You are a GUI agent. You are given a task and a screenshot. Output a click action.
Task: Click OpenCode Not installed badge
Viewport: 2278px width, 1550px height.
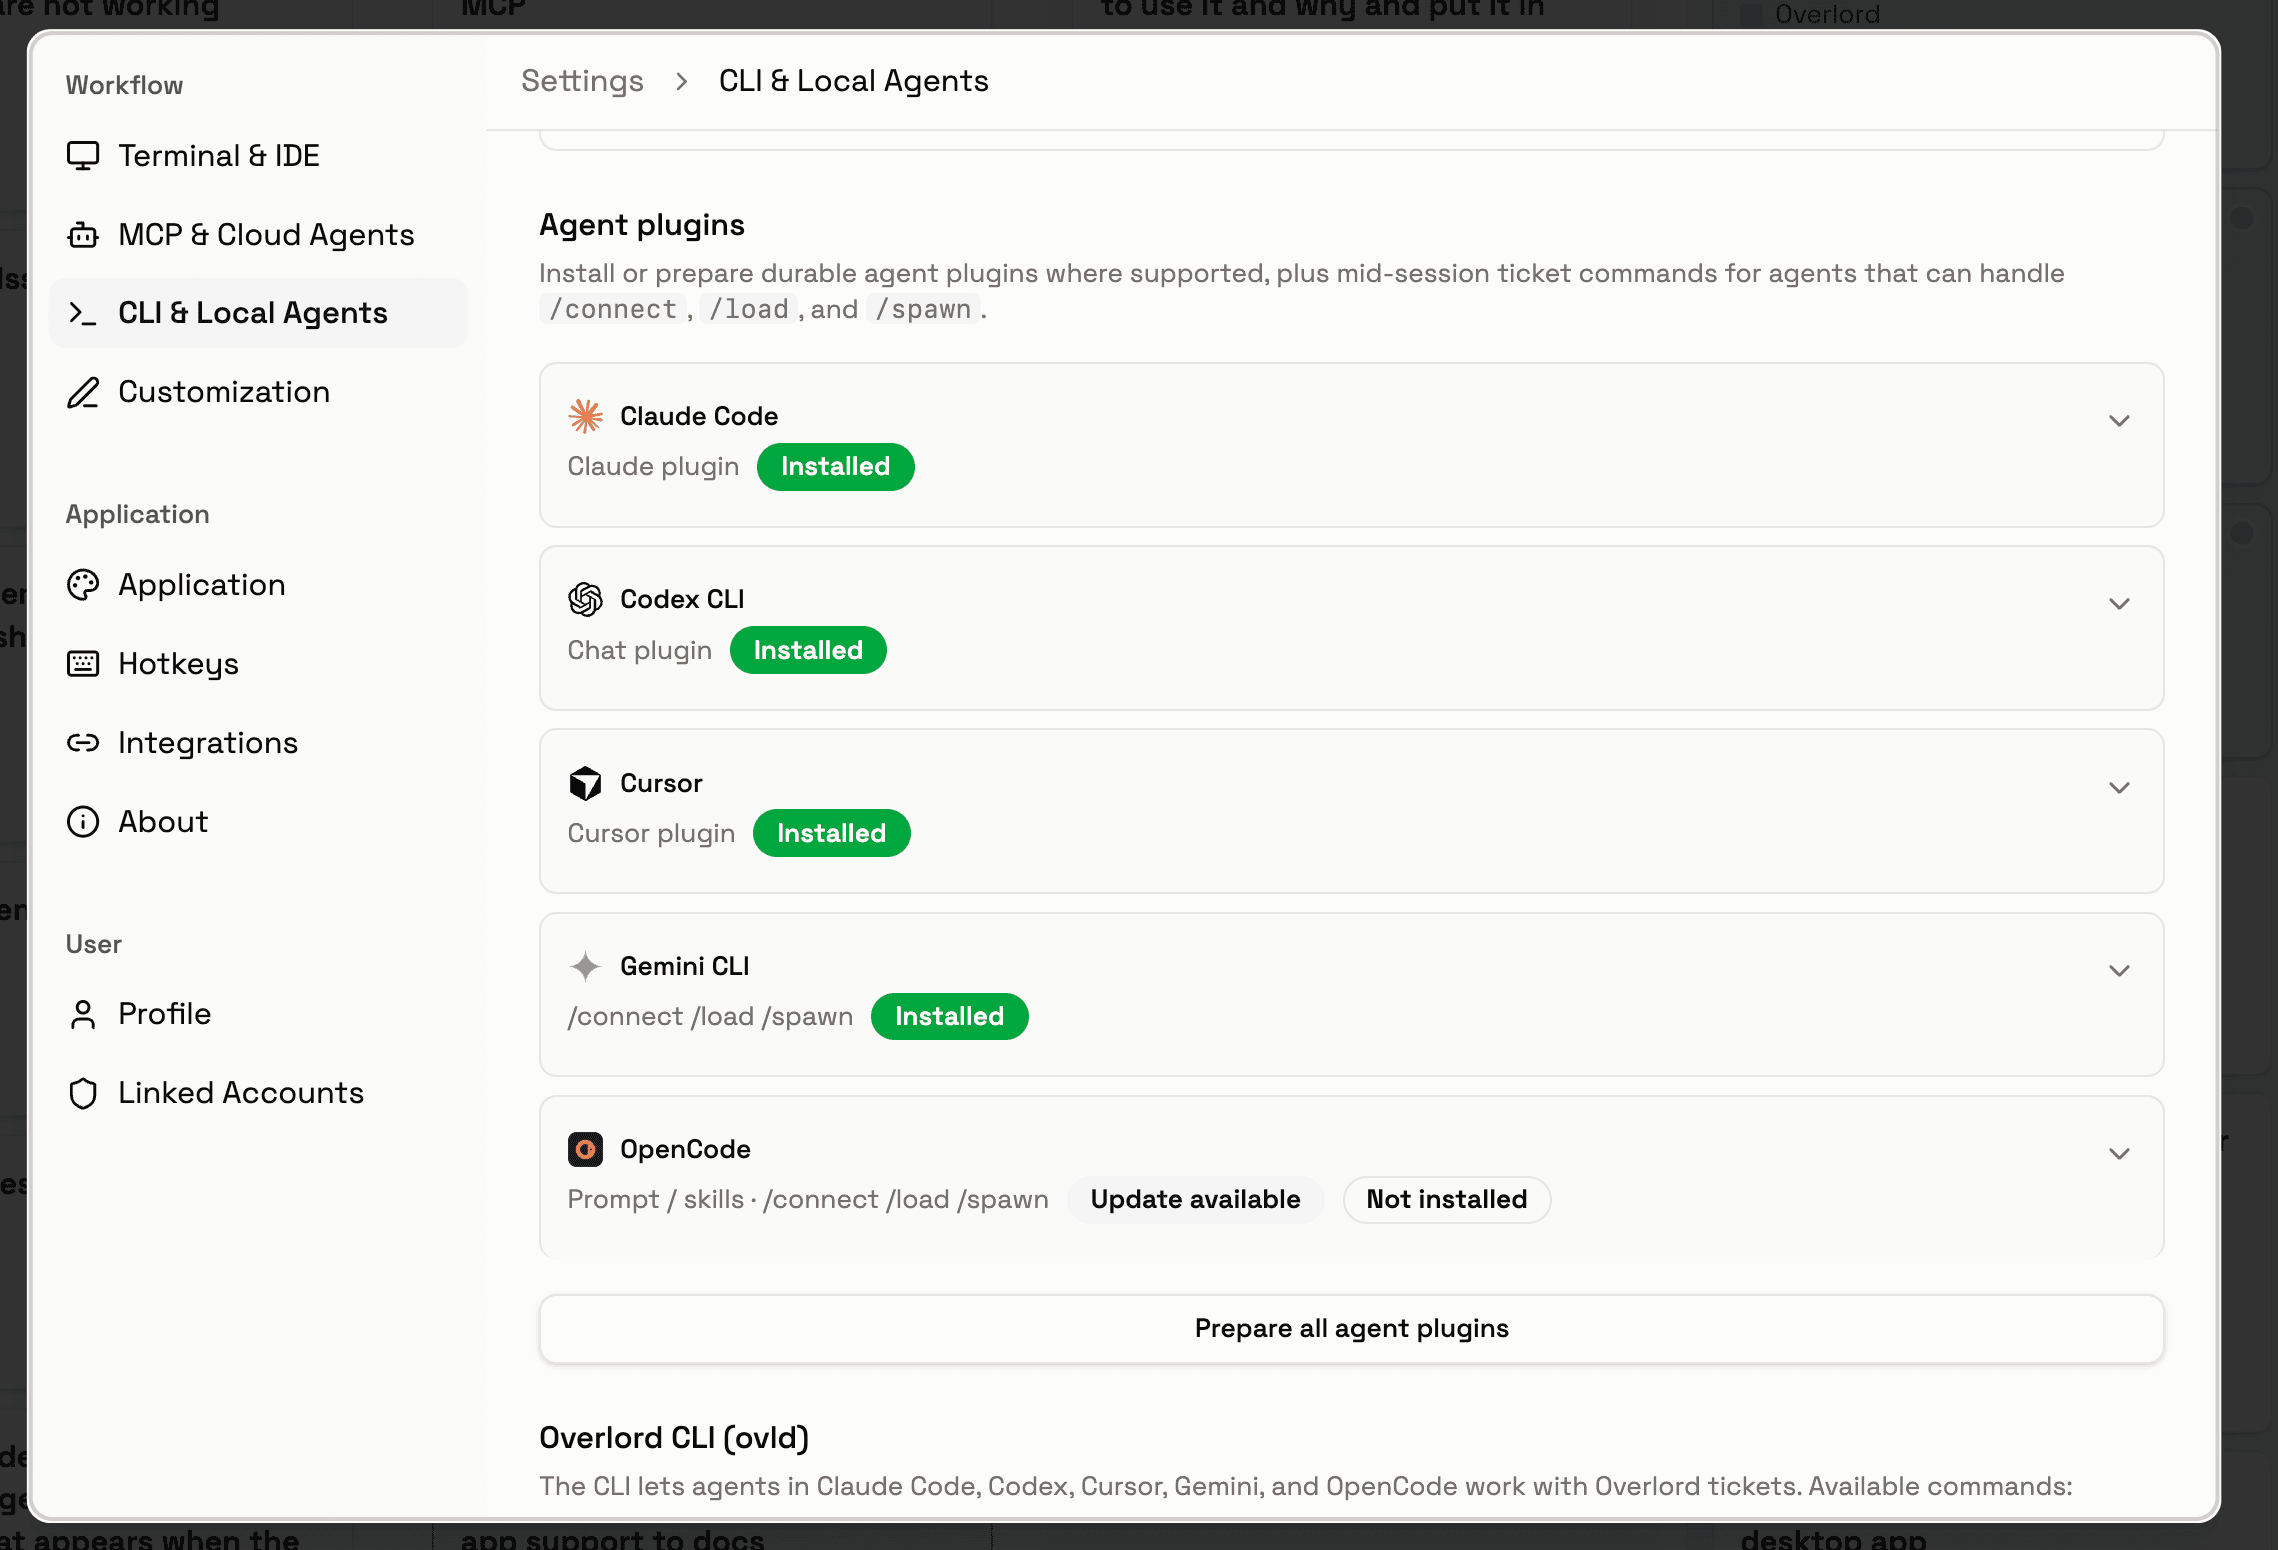click(1446, 1199)
